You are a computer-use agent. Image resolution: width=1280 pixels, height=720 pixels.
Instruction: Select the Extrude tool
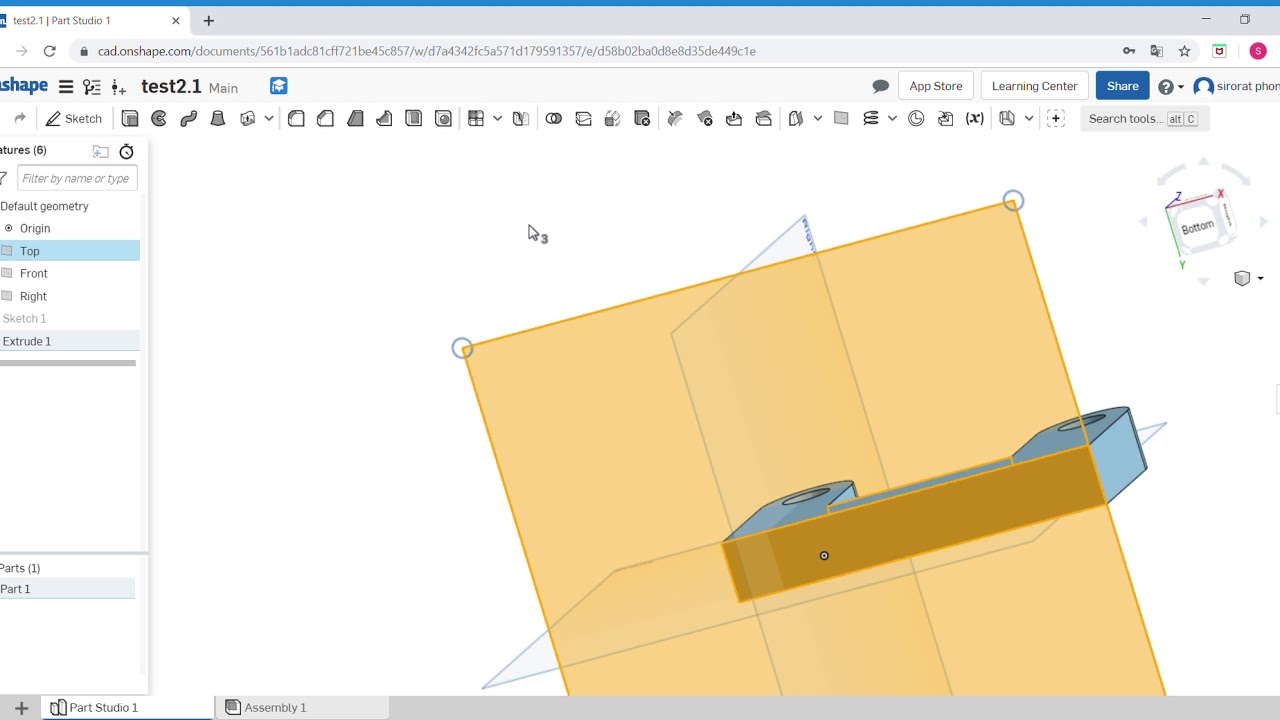tap(130, 119)
